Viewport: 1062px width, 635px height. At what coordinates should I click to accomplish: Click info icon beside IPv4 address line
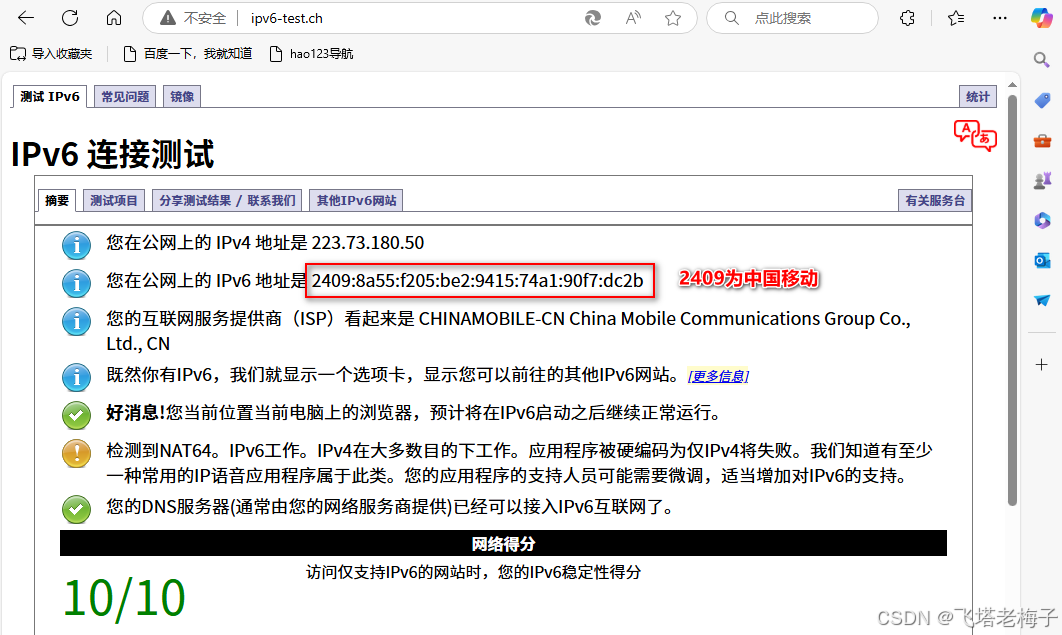pyautogui.click(x=77, y=245)
